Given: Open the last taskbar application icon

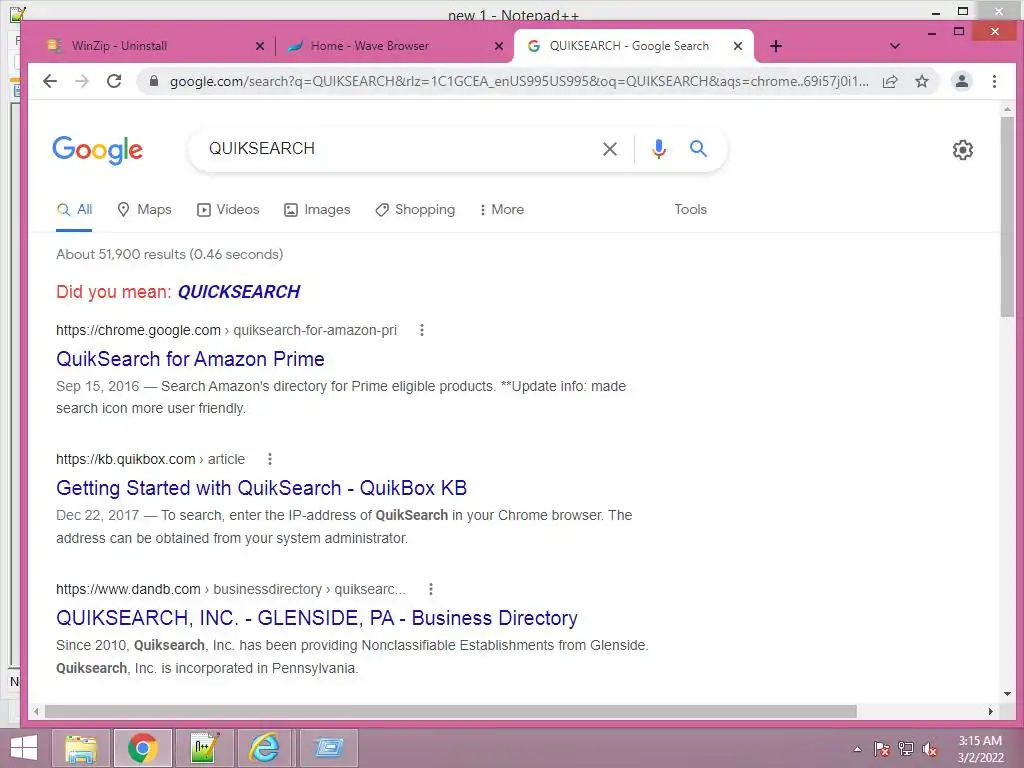Looking at the screenshot, I should pos(328,748).
